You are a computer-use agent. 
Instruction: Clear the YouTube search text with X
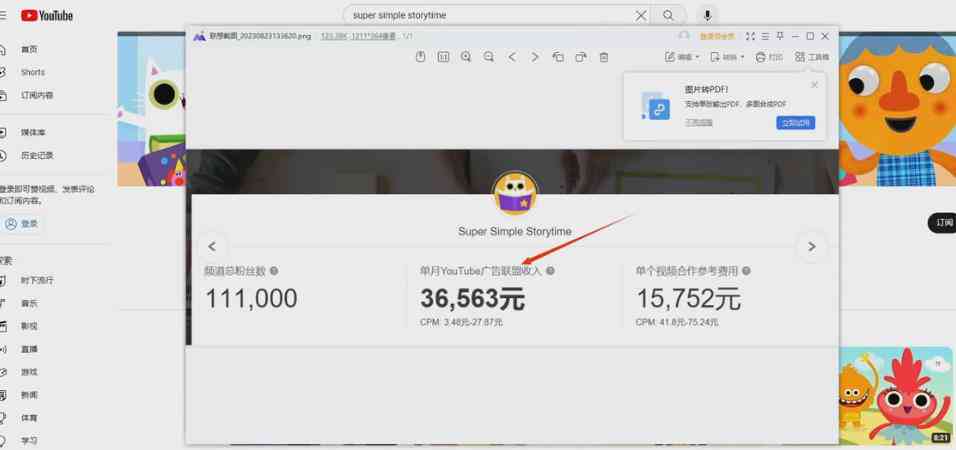[641, 15]
